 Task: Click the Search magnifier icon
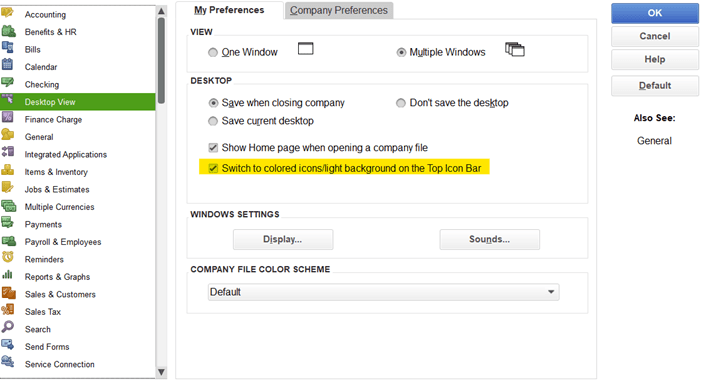click(8, 327)
